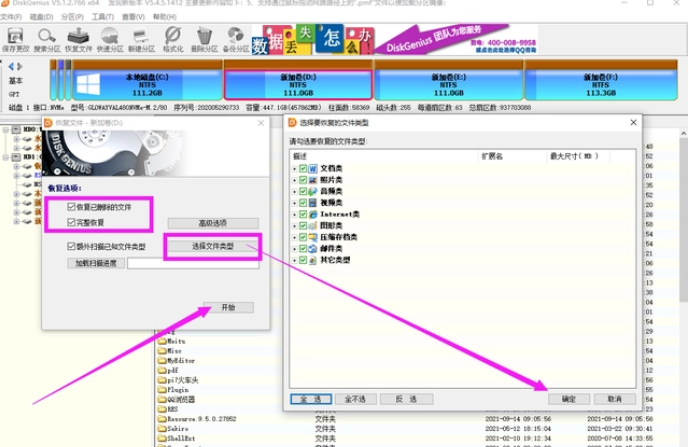689x447 pixels.
Task: Uncheck the 文档类 file type checkbox
Action: click(x=303, y=168)
